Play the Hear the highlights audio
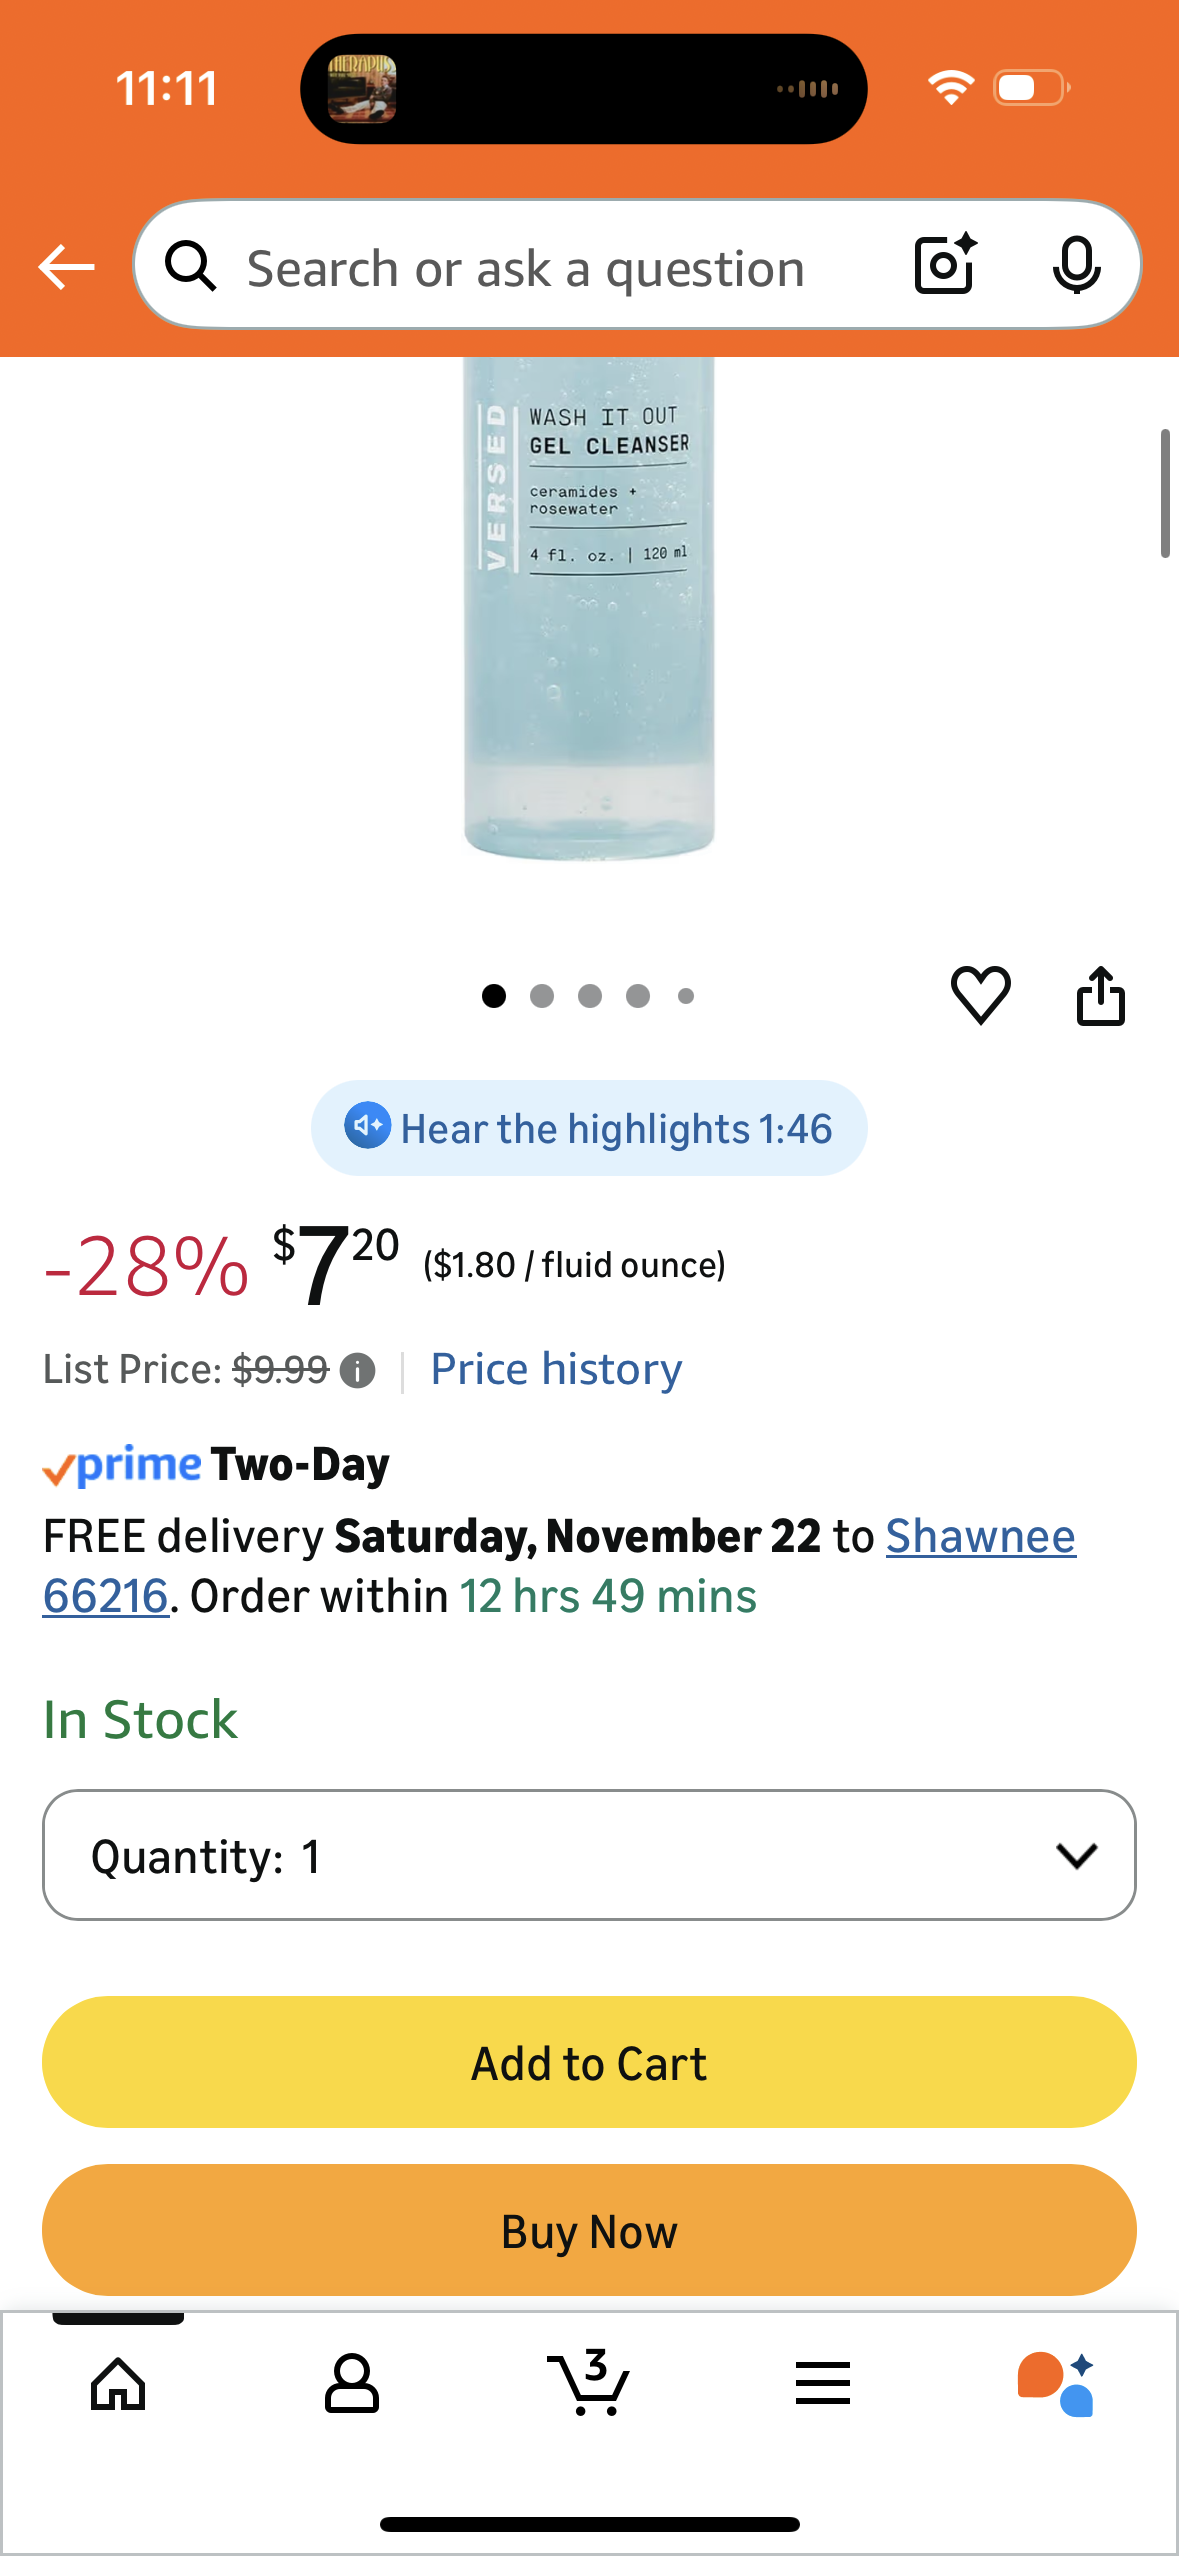The width and height of the screenshot is (1179, 2556). click(589, 1128)
